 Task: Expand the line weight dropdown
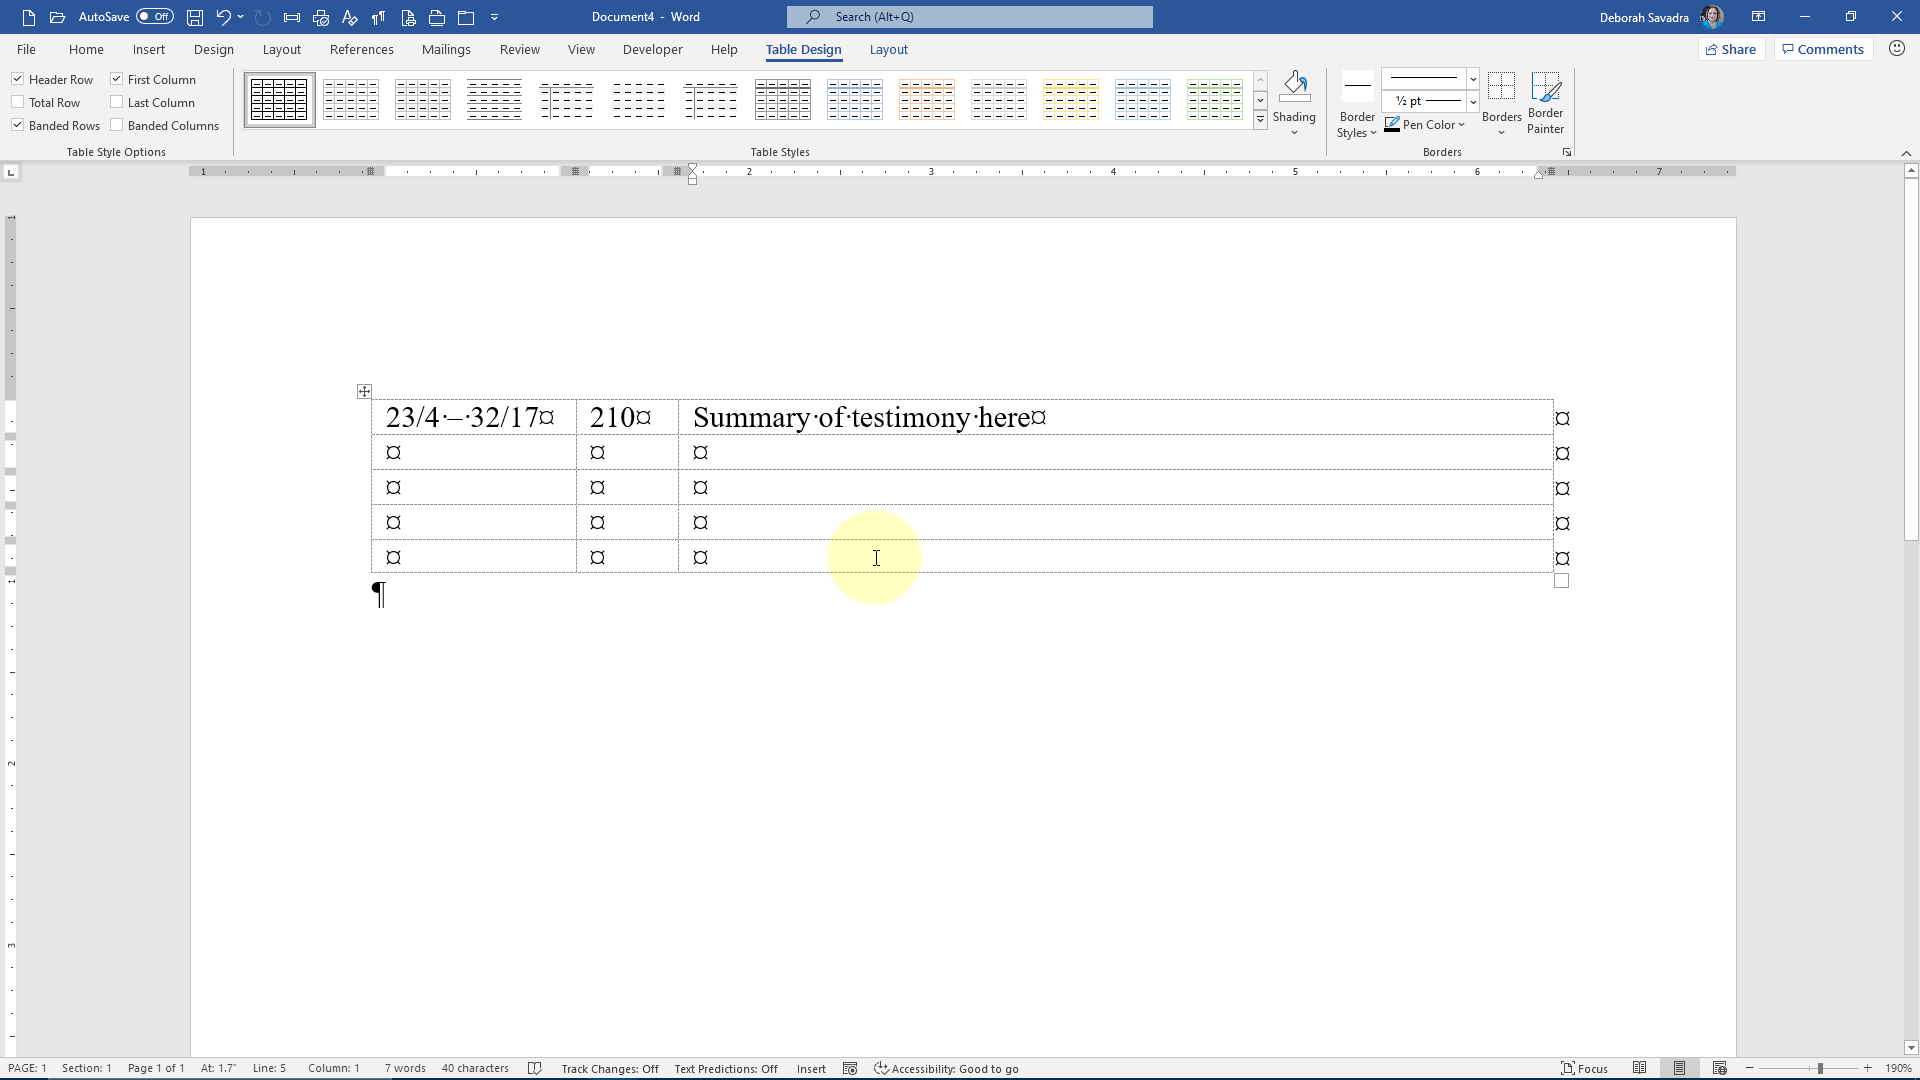(x=1472, y=101)
